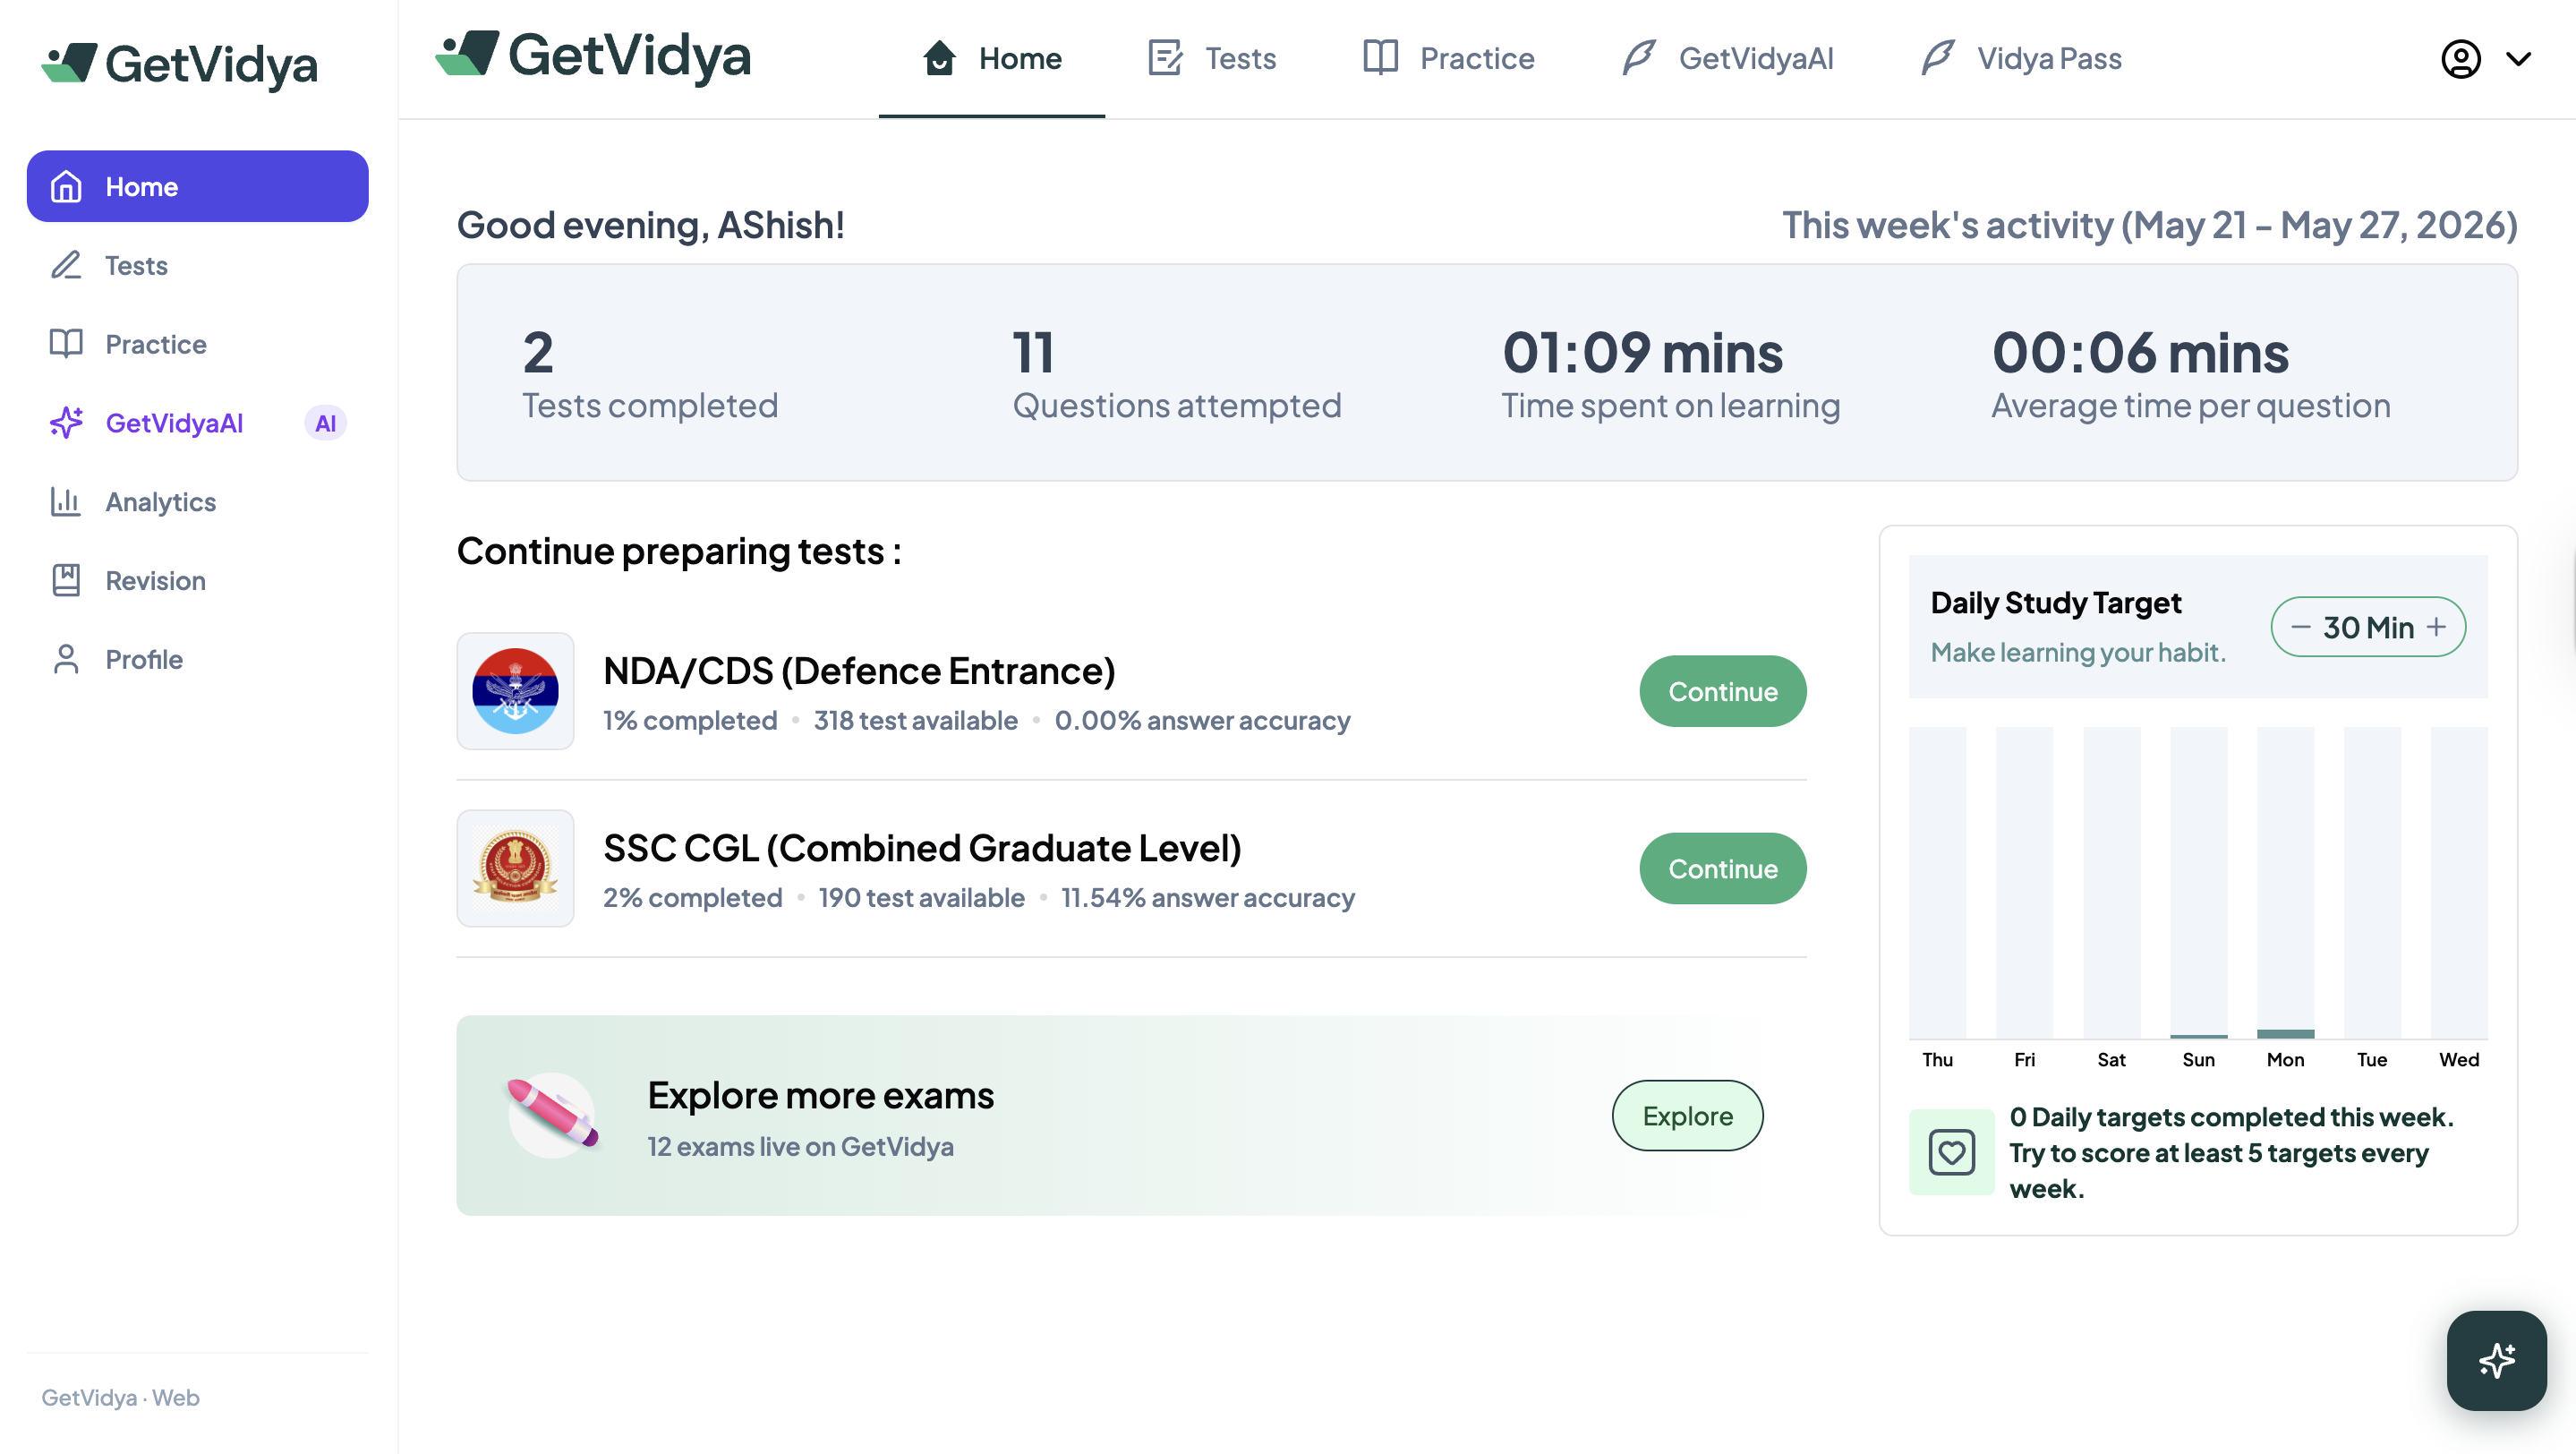This screenshot has height=1454, width=2576.
Task: Click the Sunday bar in study chart
Action: click(x=2198, y=882)
